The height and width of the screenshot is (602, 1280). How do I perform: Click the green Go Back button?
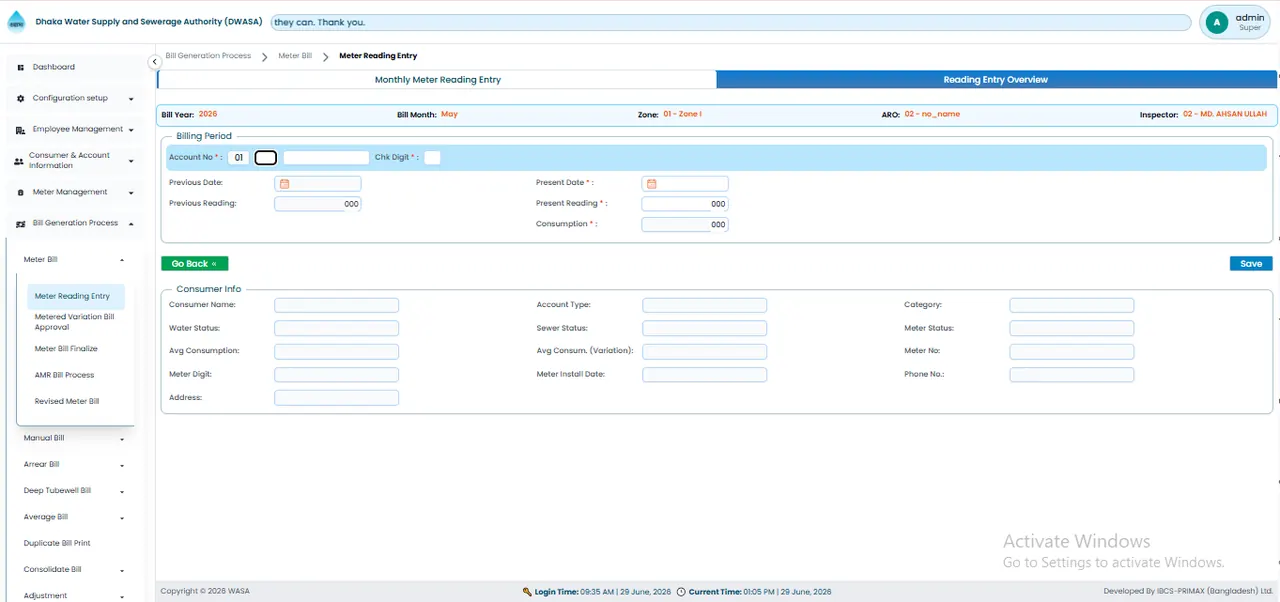click(195, 264)
